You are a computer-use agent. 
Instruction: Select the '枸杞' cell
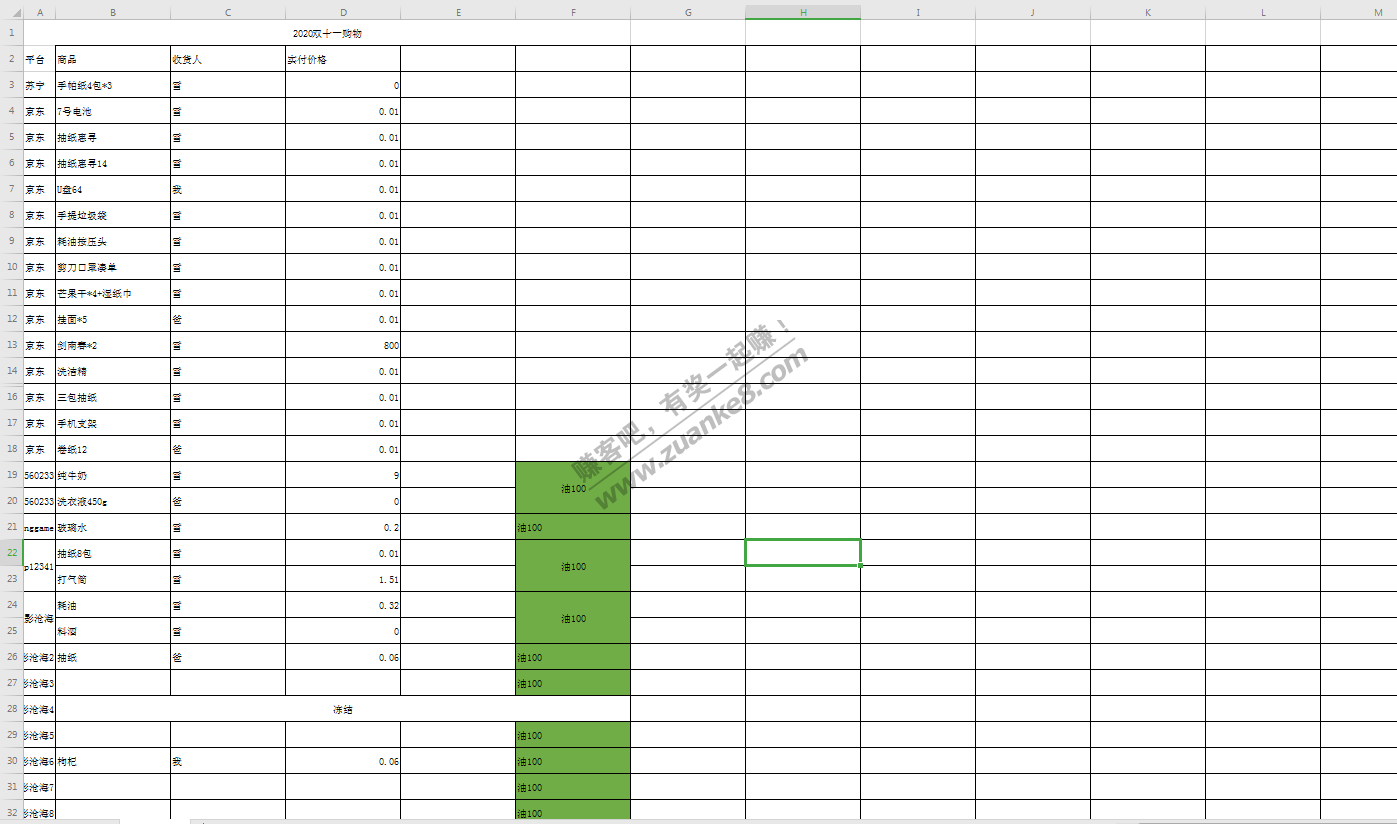coord(113,761)
